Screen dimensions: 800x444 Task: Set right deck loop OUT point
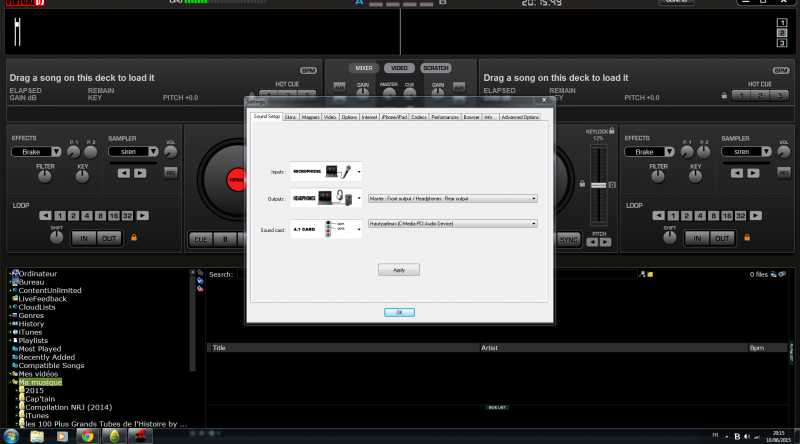pos(722,238)
